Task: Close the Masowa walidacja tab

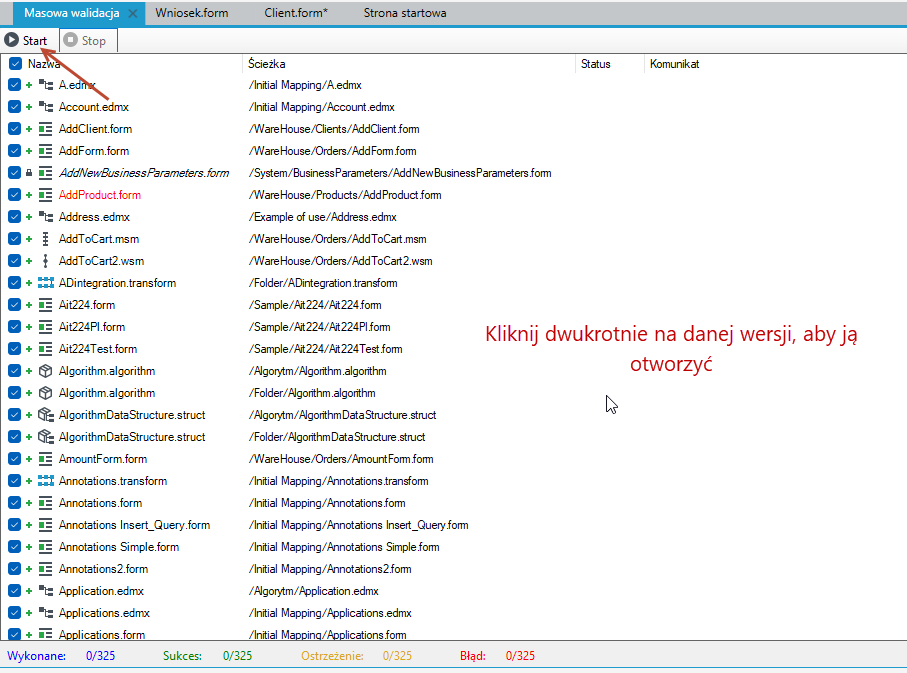Action: [x=132, y=13]
